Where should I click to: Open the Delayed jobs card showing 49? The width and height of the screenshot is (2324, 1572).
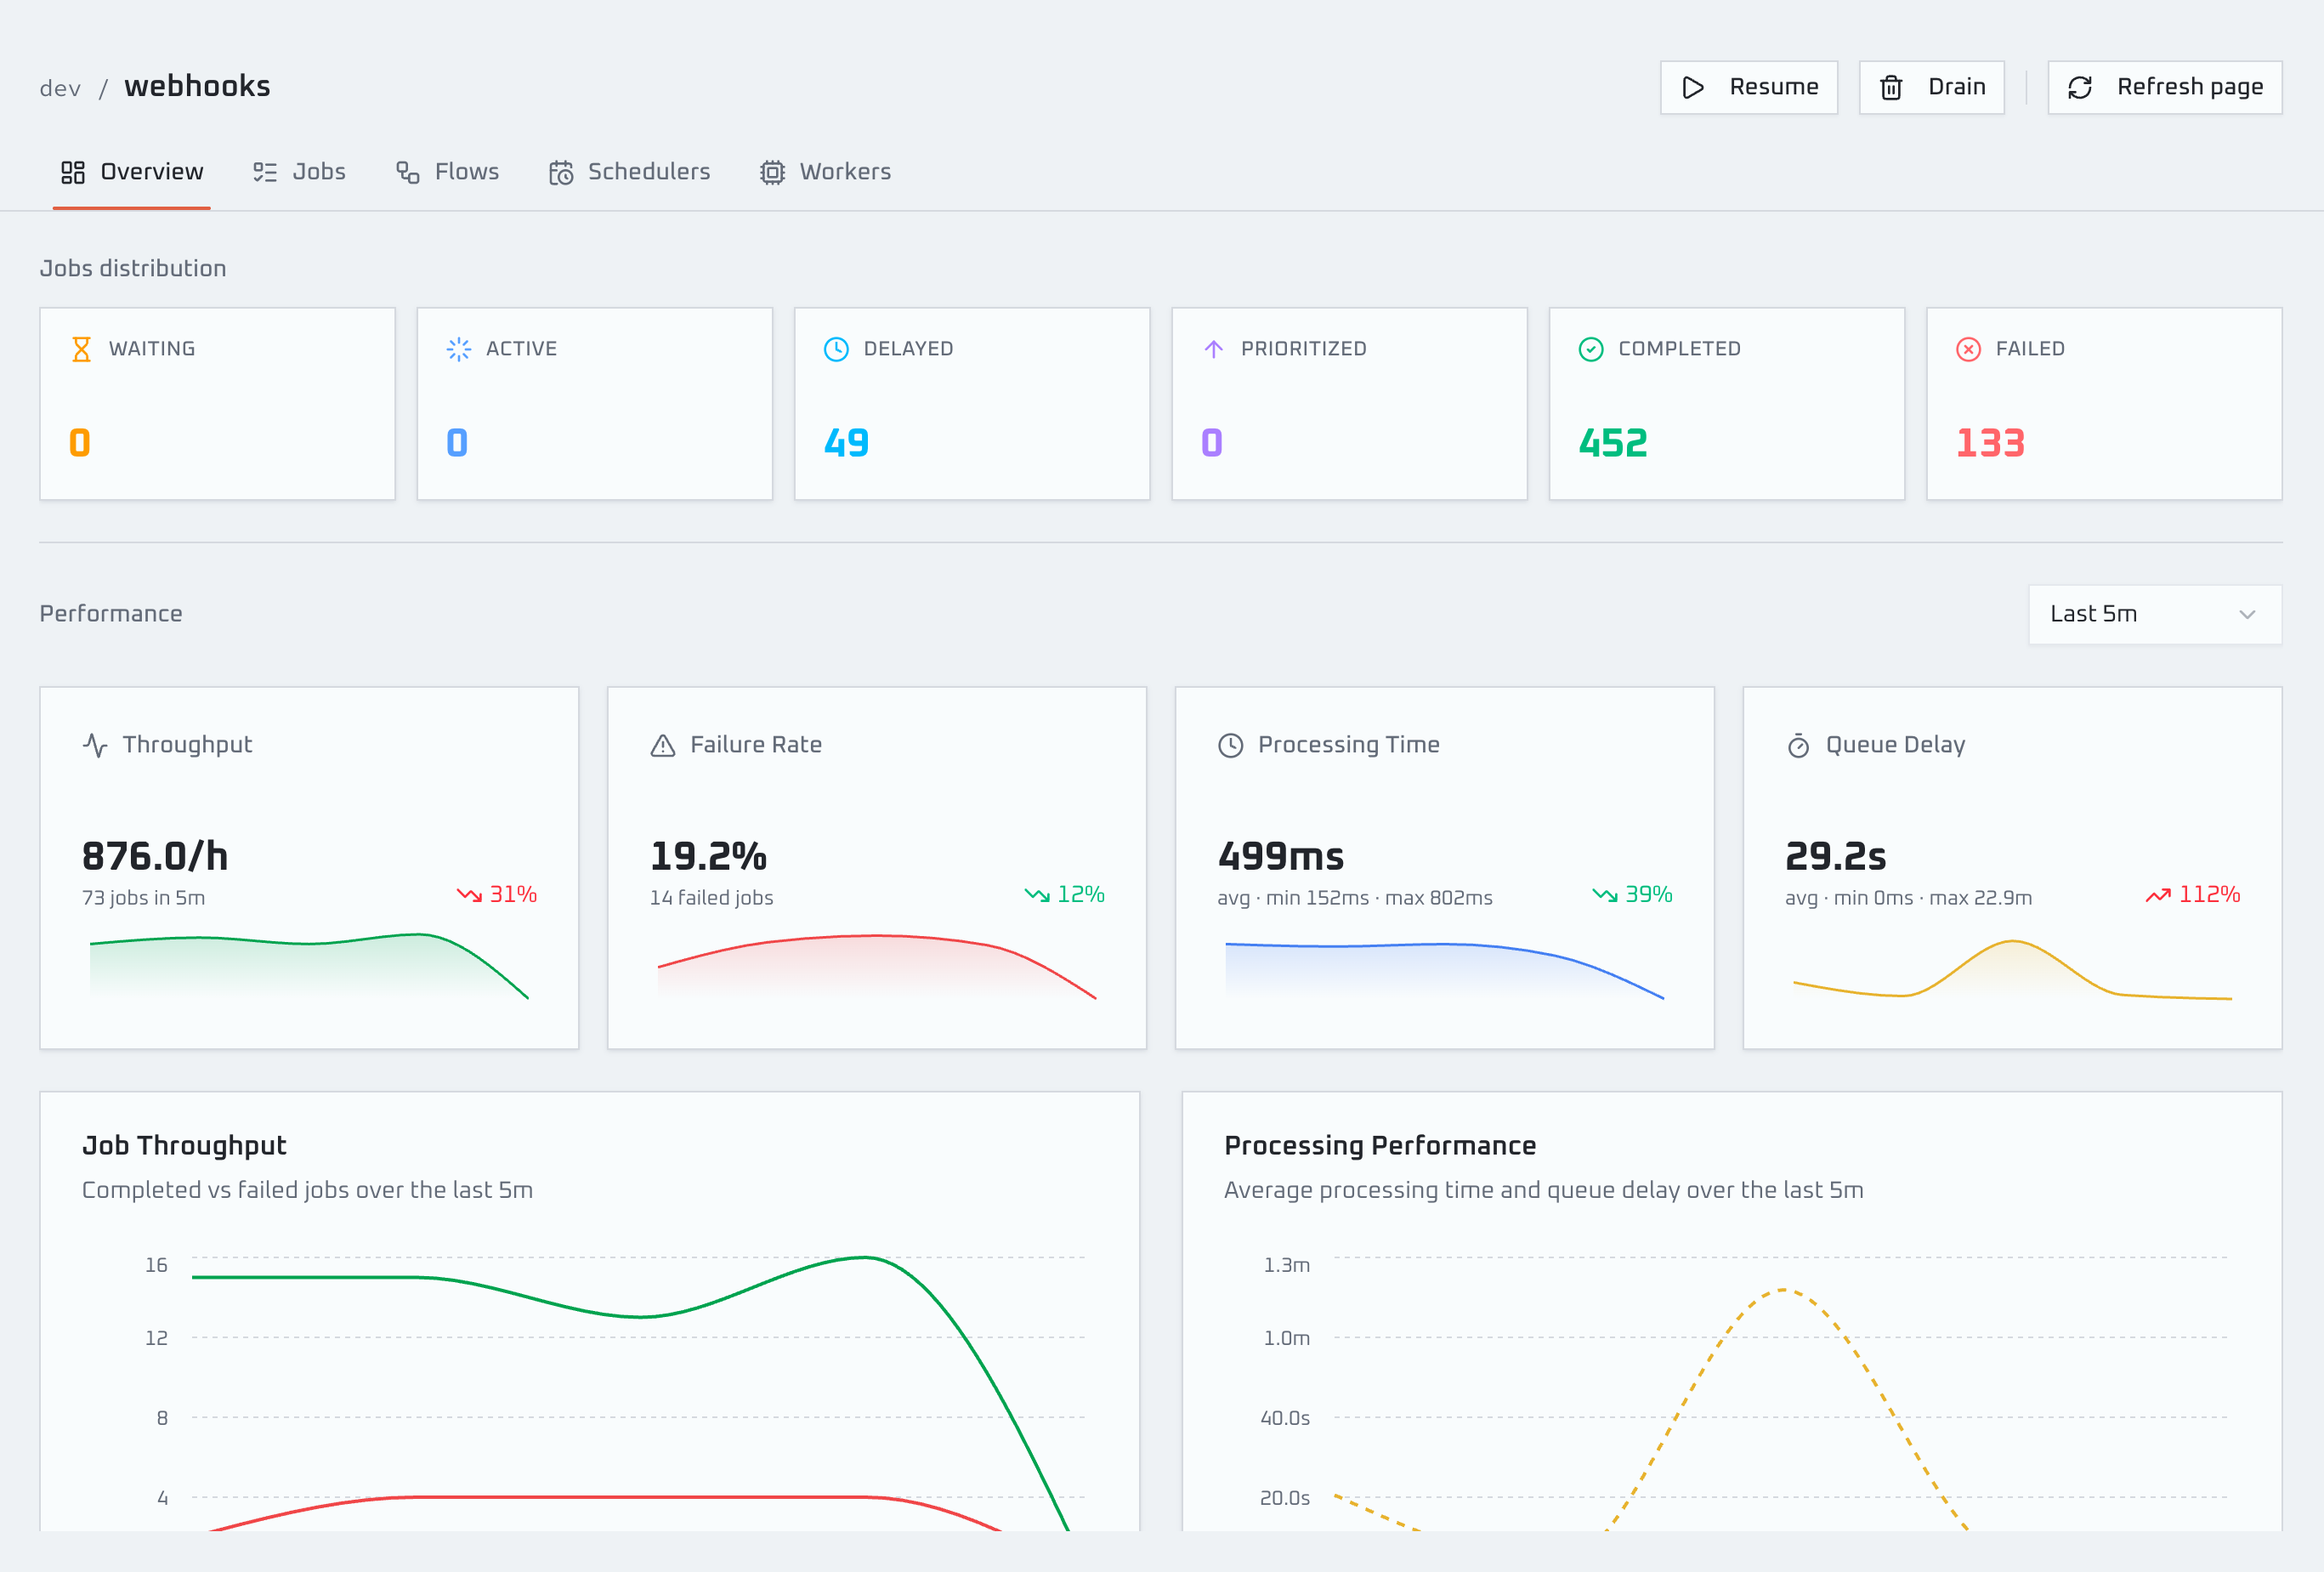pyautogui.click(x=972, y=403)
